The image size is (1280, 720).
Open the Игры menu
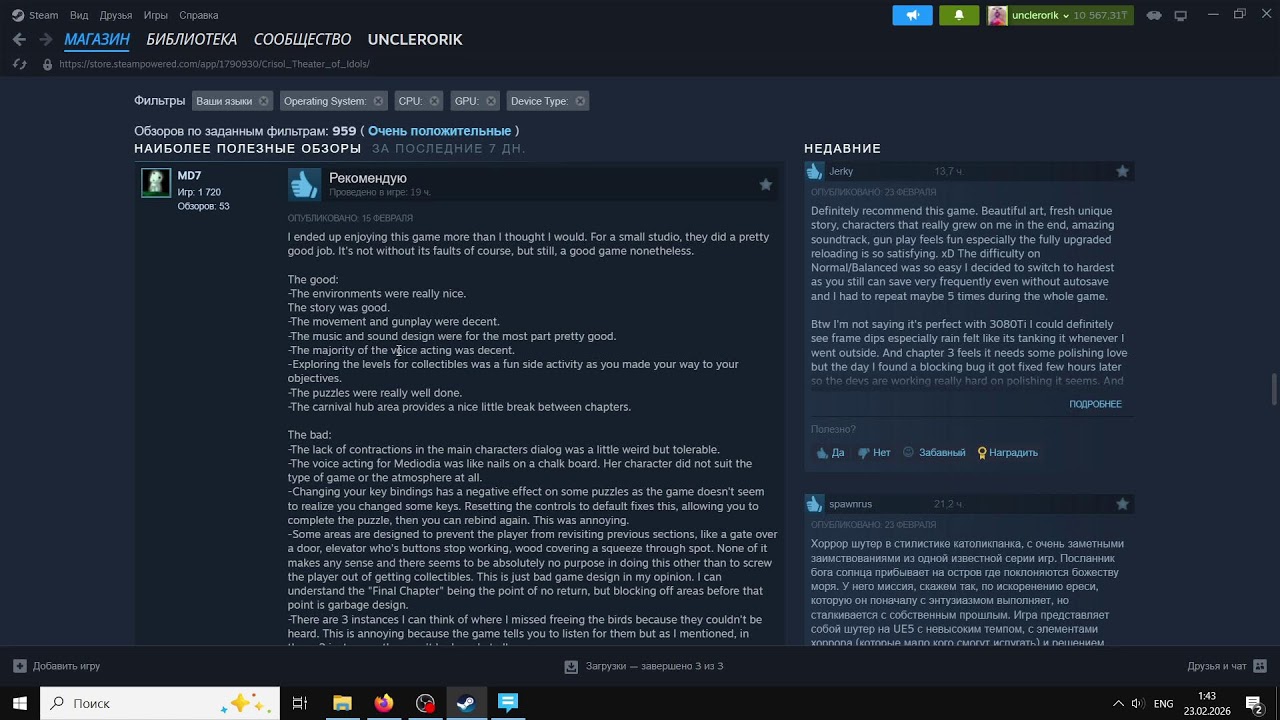155,15
